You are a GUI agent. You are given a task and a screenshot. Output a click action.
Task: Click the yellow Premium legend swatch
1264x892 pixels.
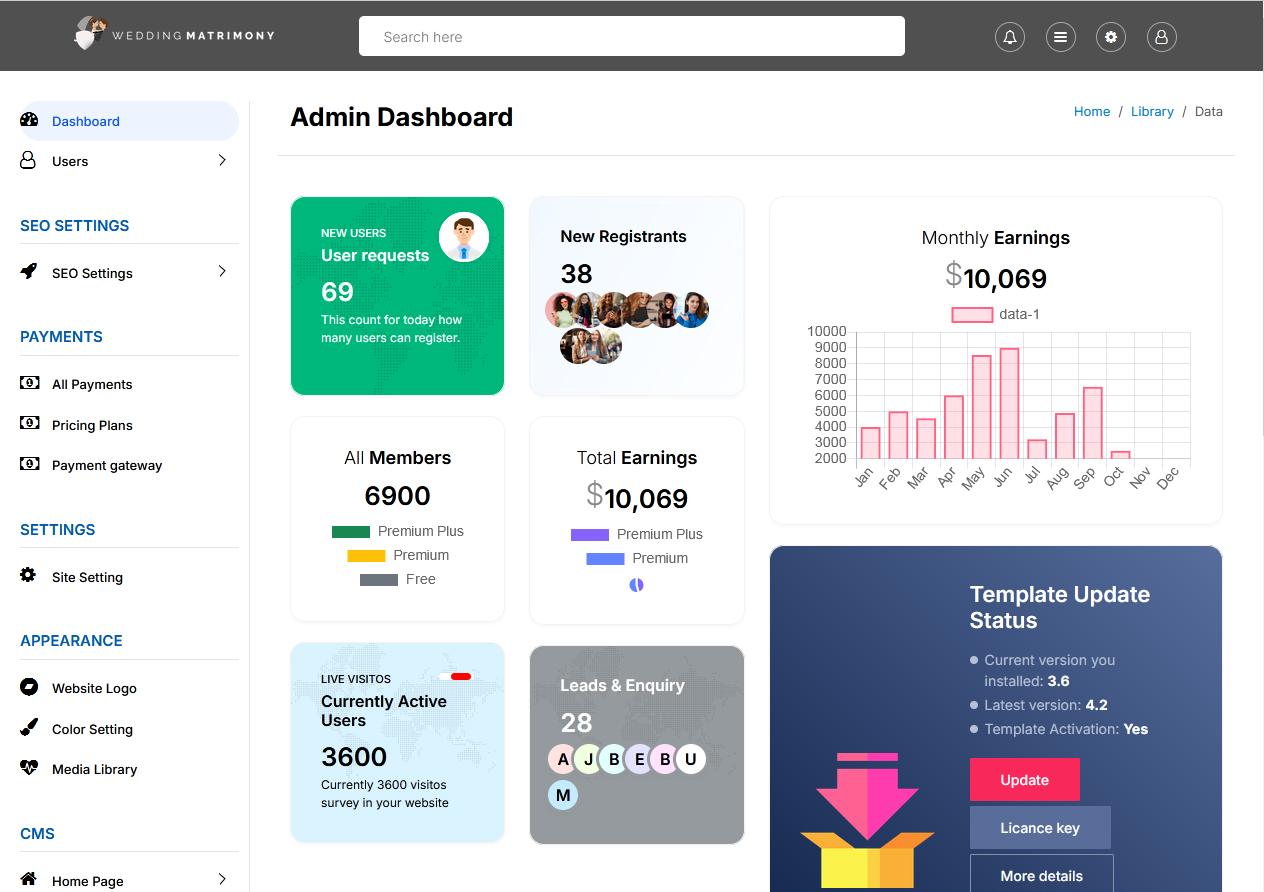pyautogui.click(x=366, y=555)
